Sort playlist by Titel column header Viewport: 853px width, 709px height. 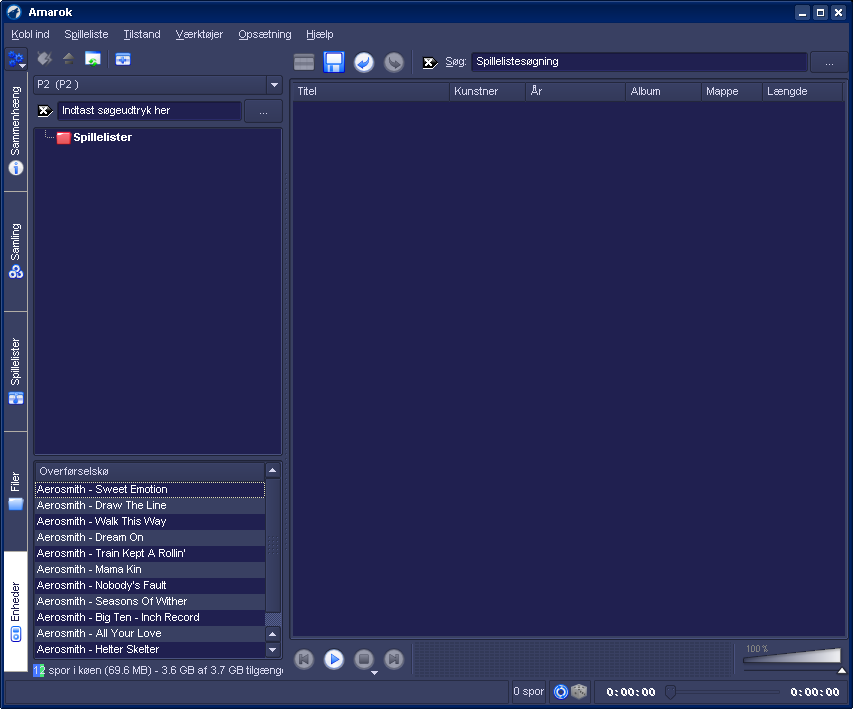pos(370,91)
